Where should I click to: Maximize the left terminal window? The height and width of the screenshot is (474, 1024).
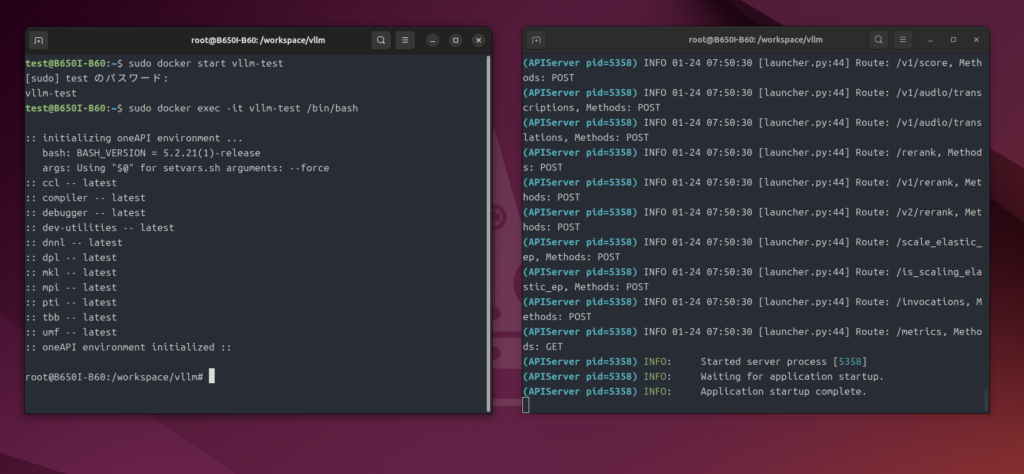pyautogui.click(x=455, y=40)
